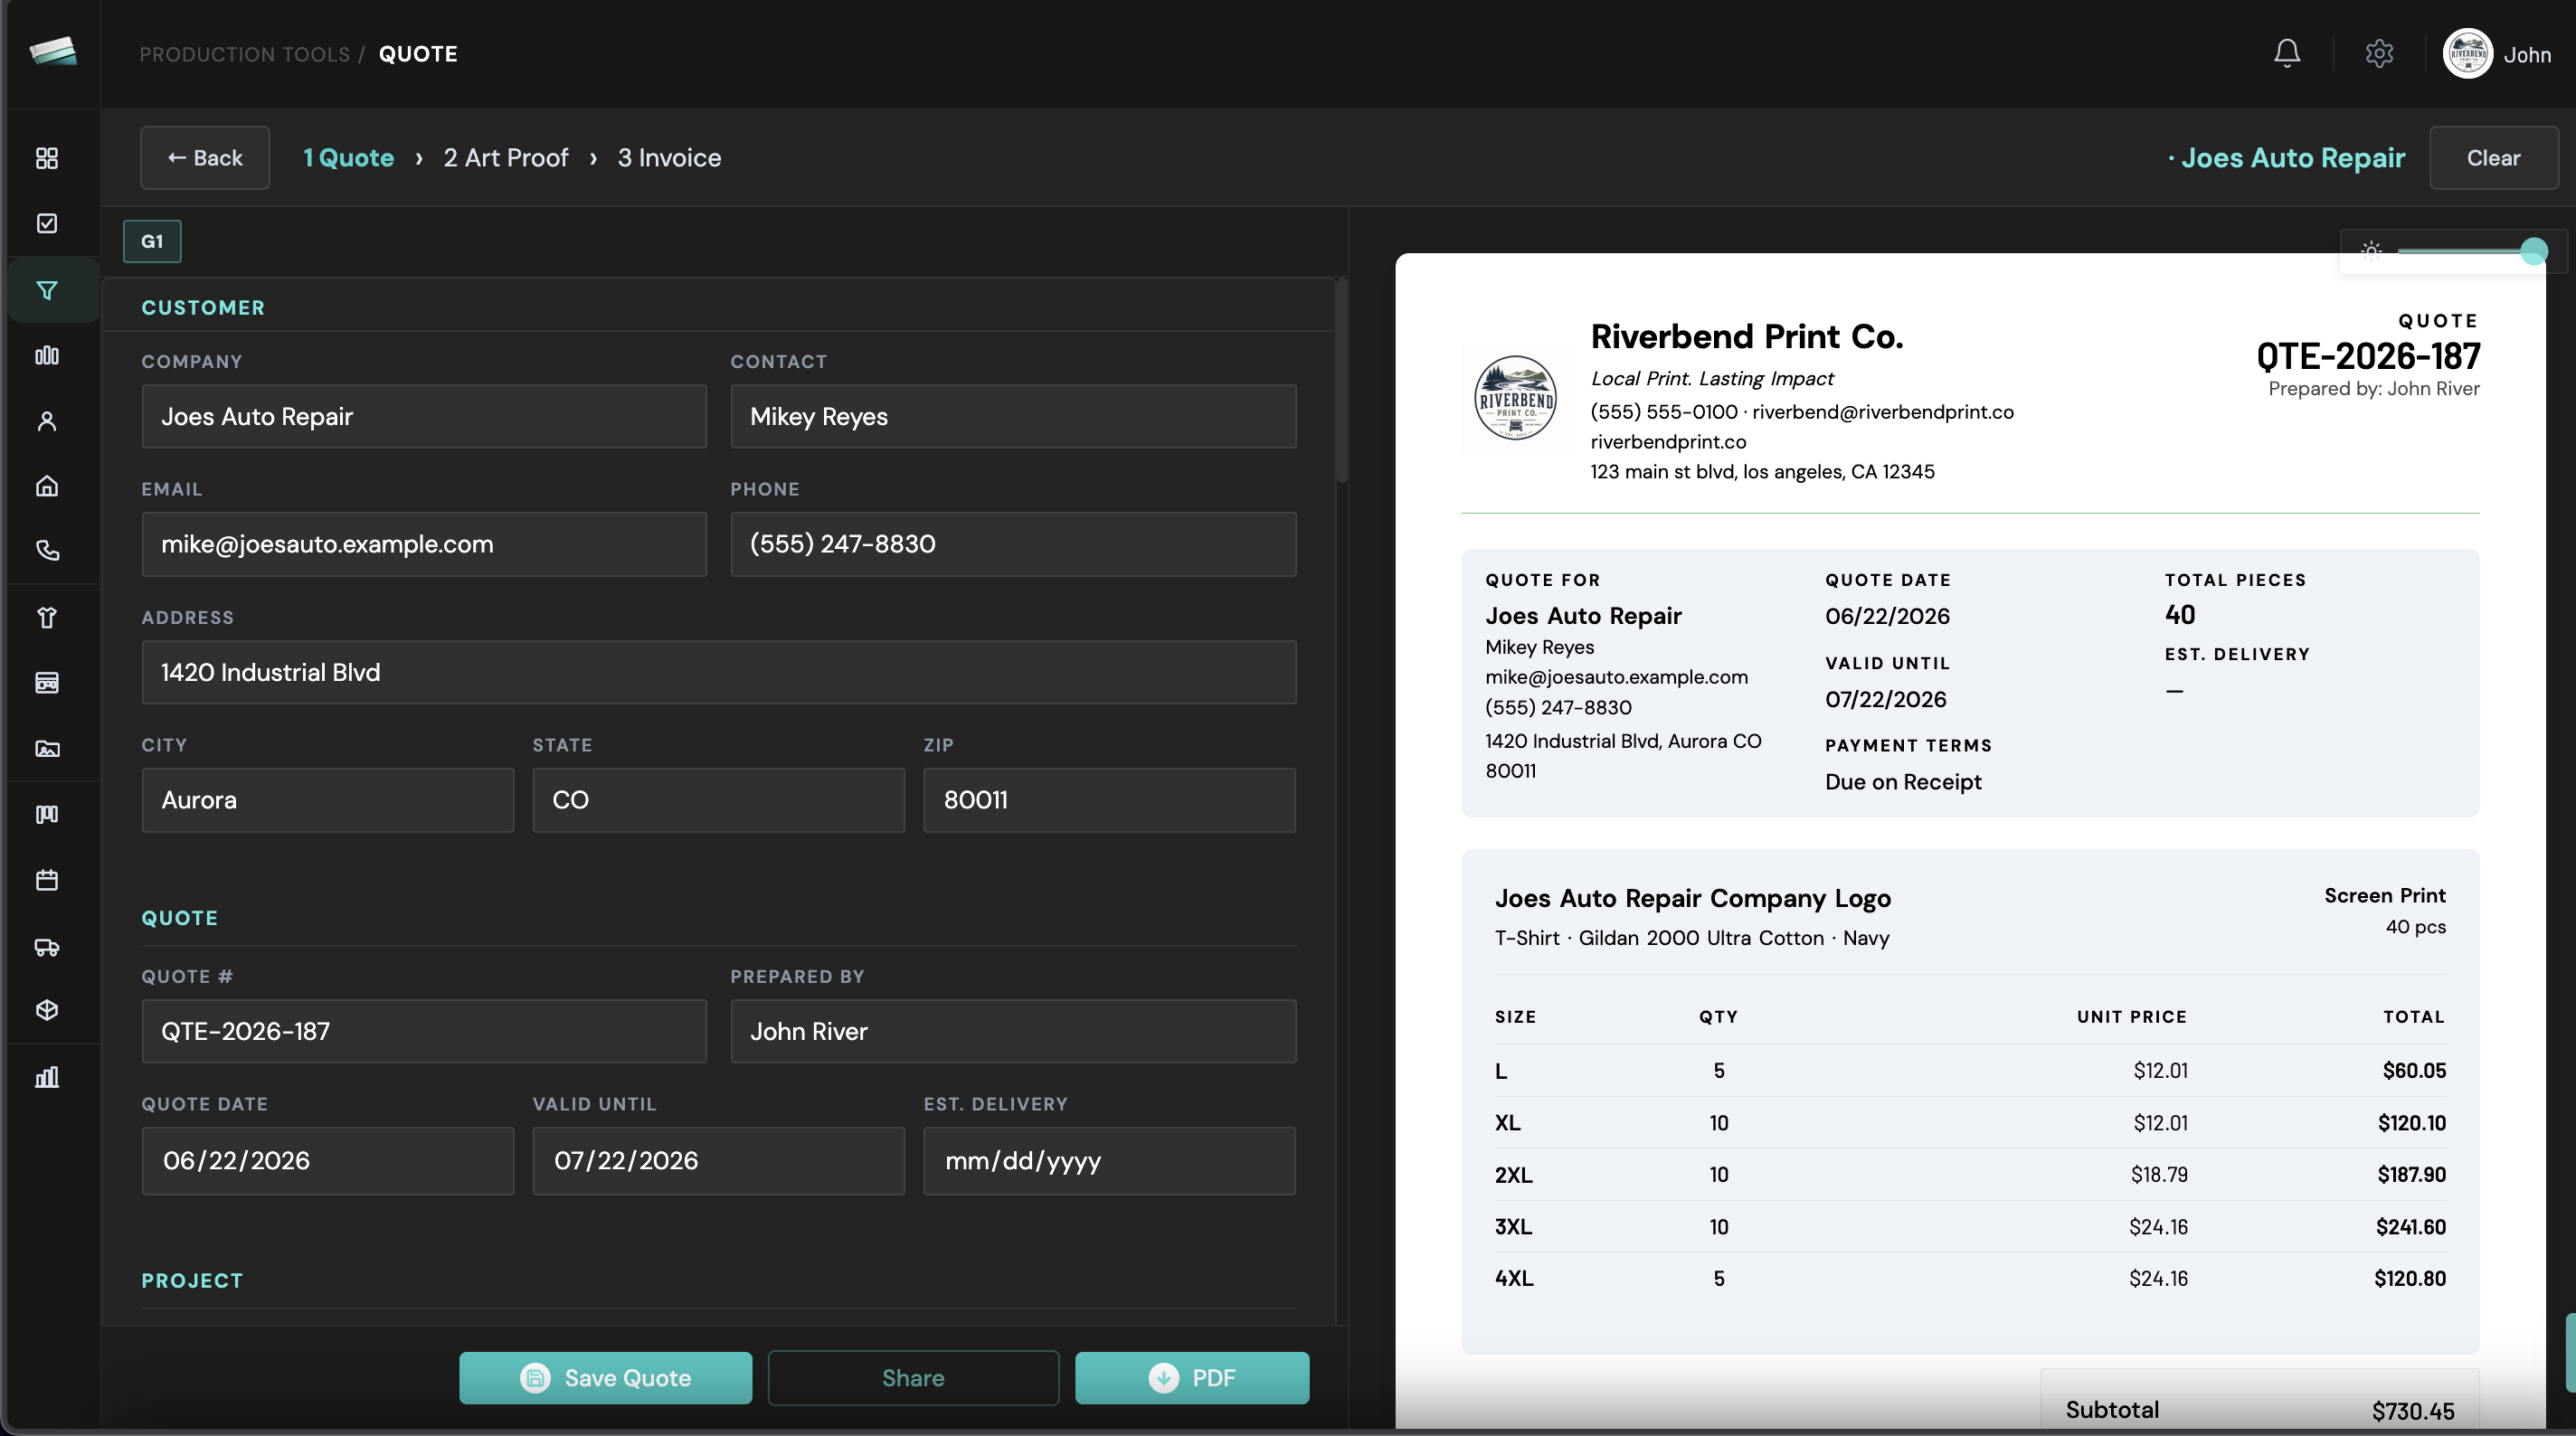Click the Save Quote button

(605, 1377)
